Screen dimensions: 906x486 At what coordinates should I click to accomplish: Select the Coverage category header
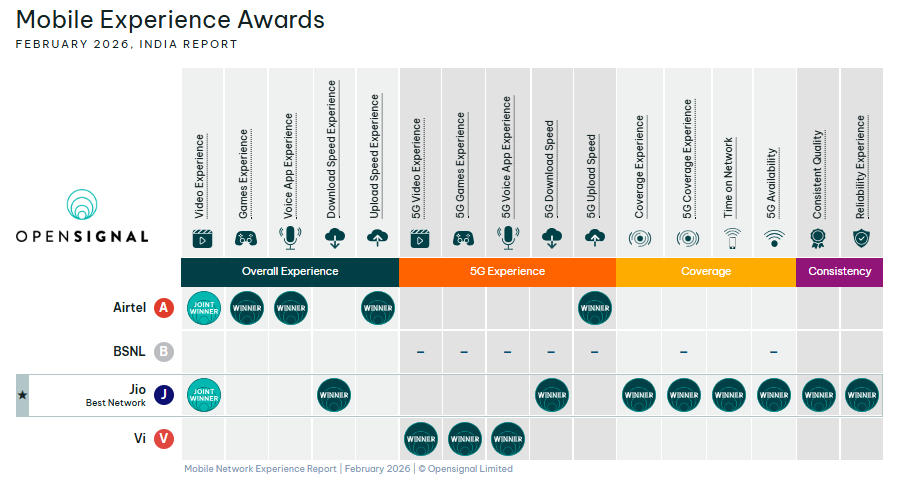[706, 272]
